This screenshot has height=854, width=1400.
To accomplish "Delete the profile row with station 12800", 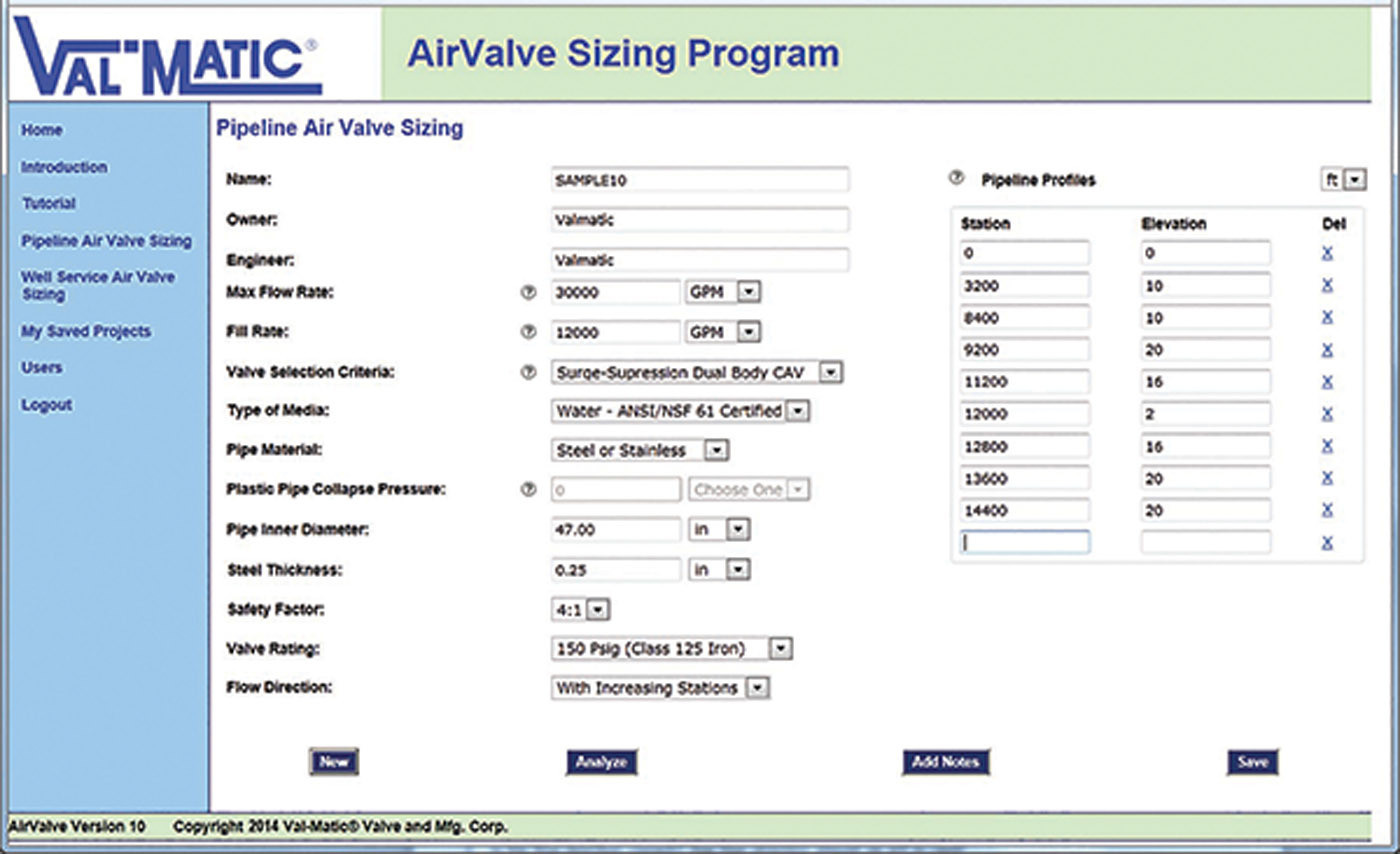I will click(1327, 446).
